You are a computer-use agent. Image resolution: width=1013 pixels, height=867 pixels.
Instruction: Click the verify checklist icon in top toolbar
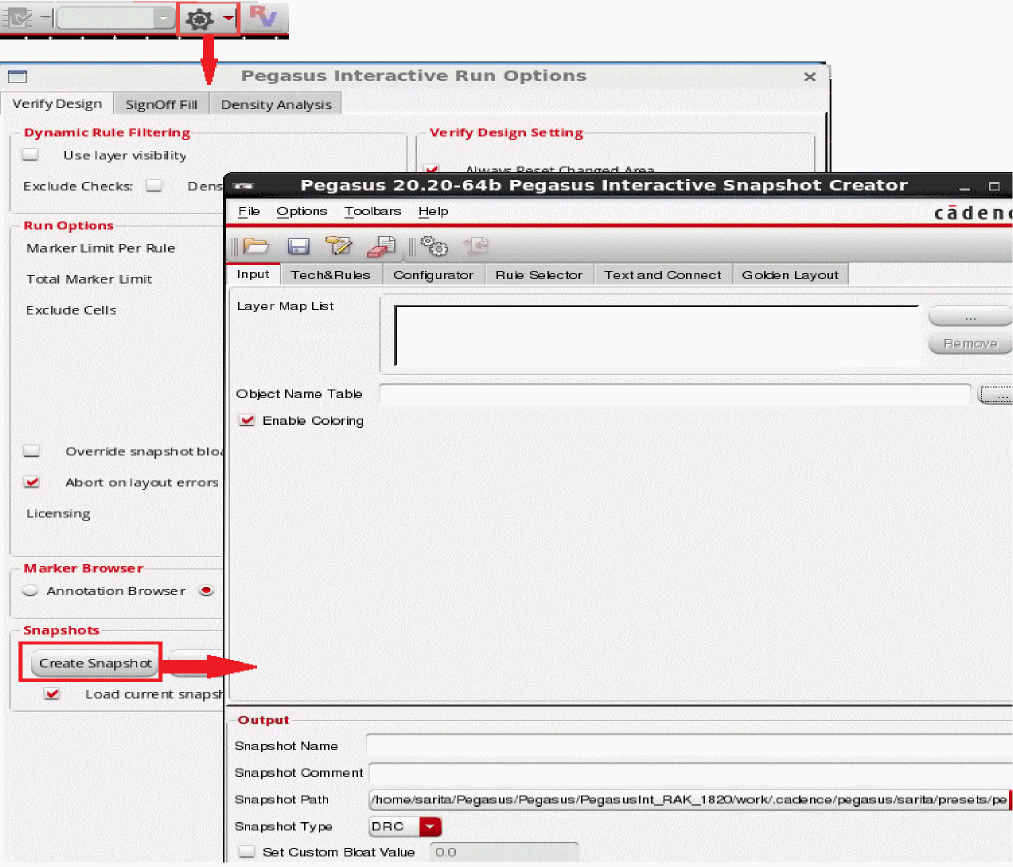coord(19,18)
